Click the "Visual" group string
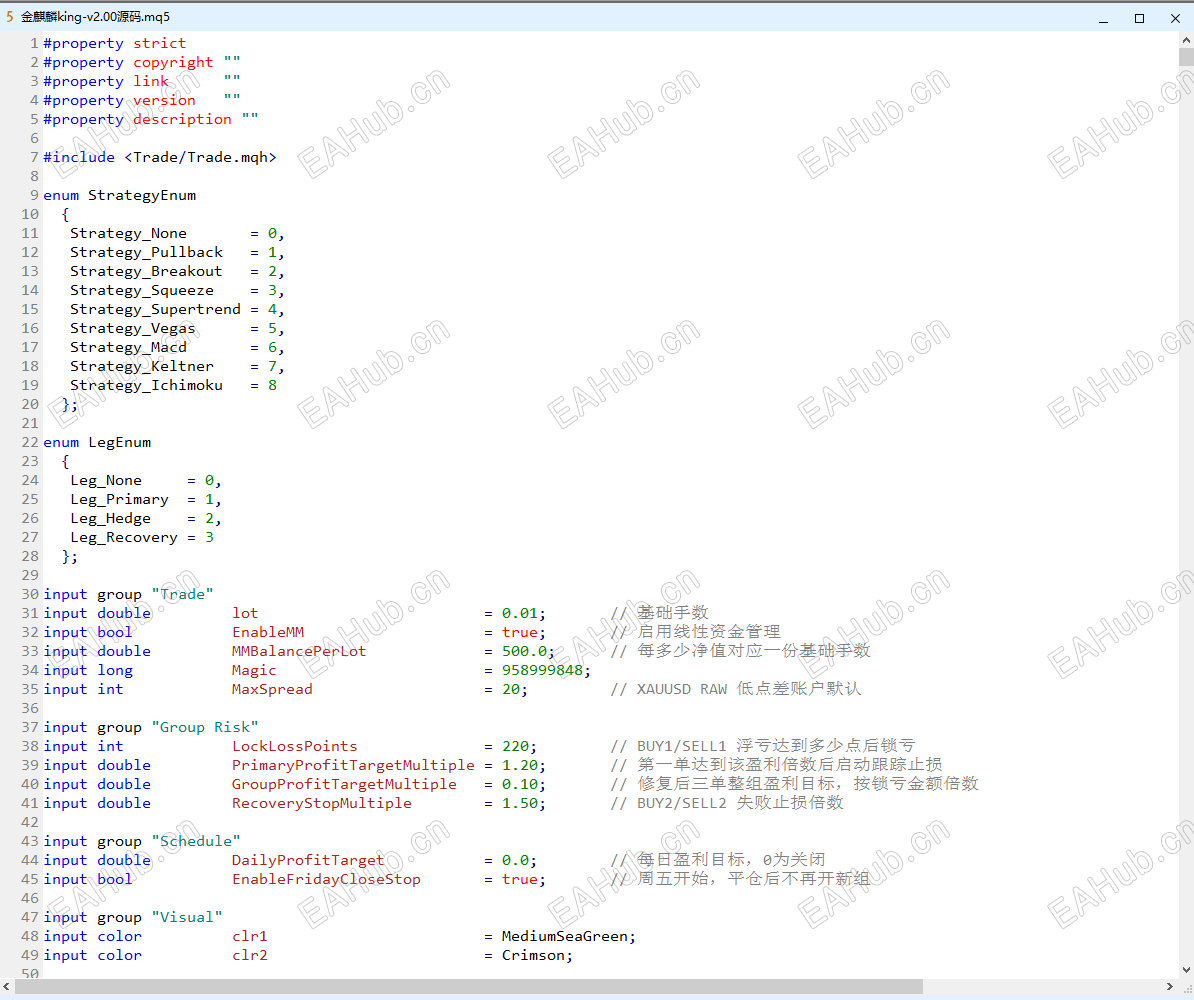This screenshot has height=1000, width=1194. [187, 917]
